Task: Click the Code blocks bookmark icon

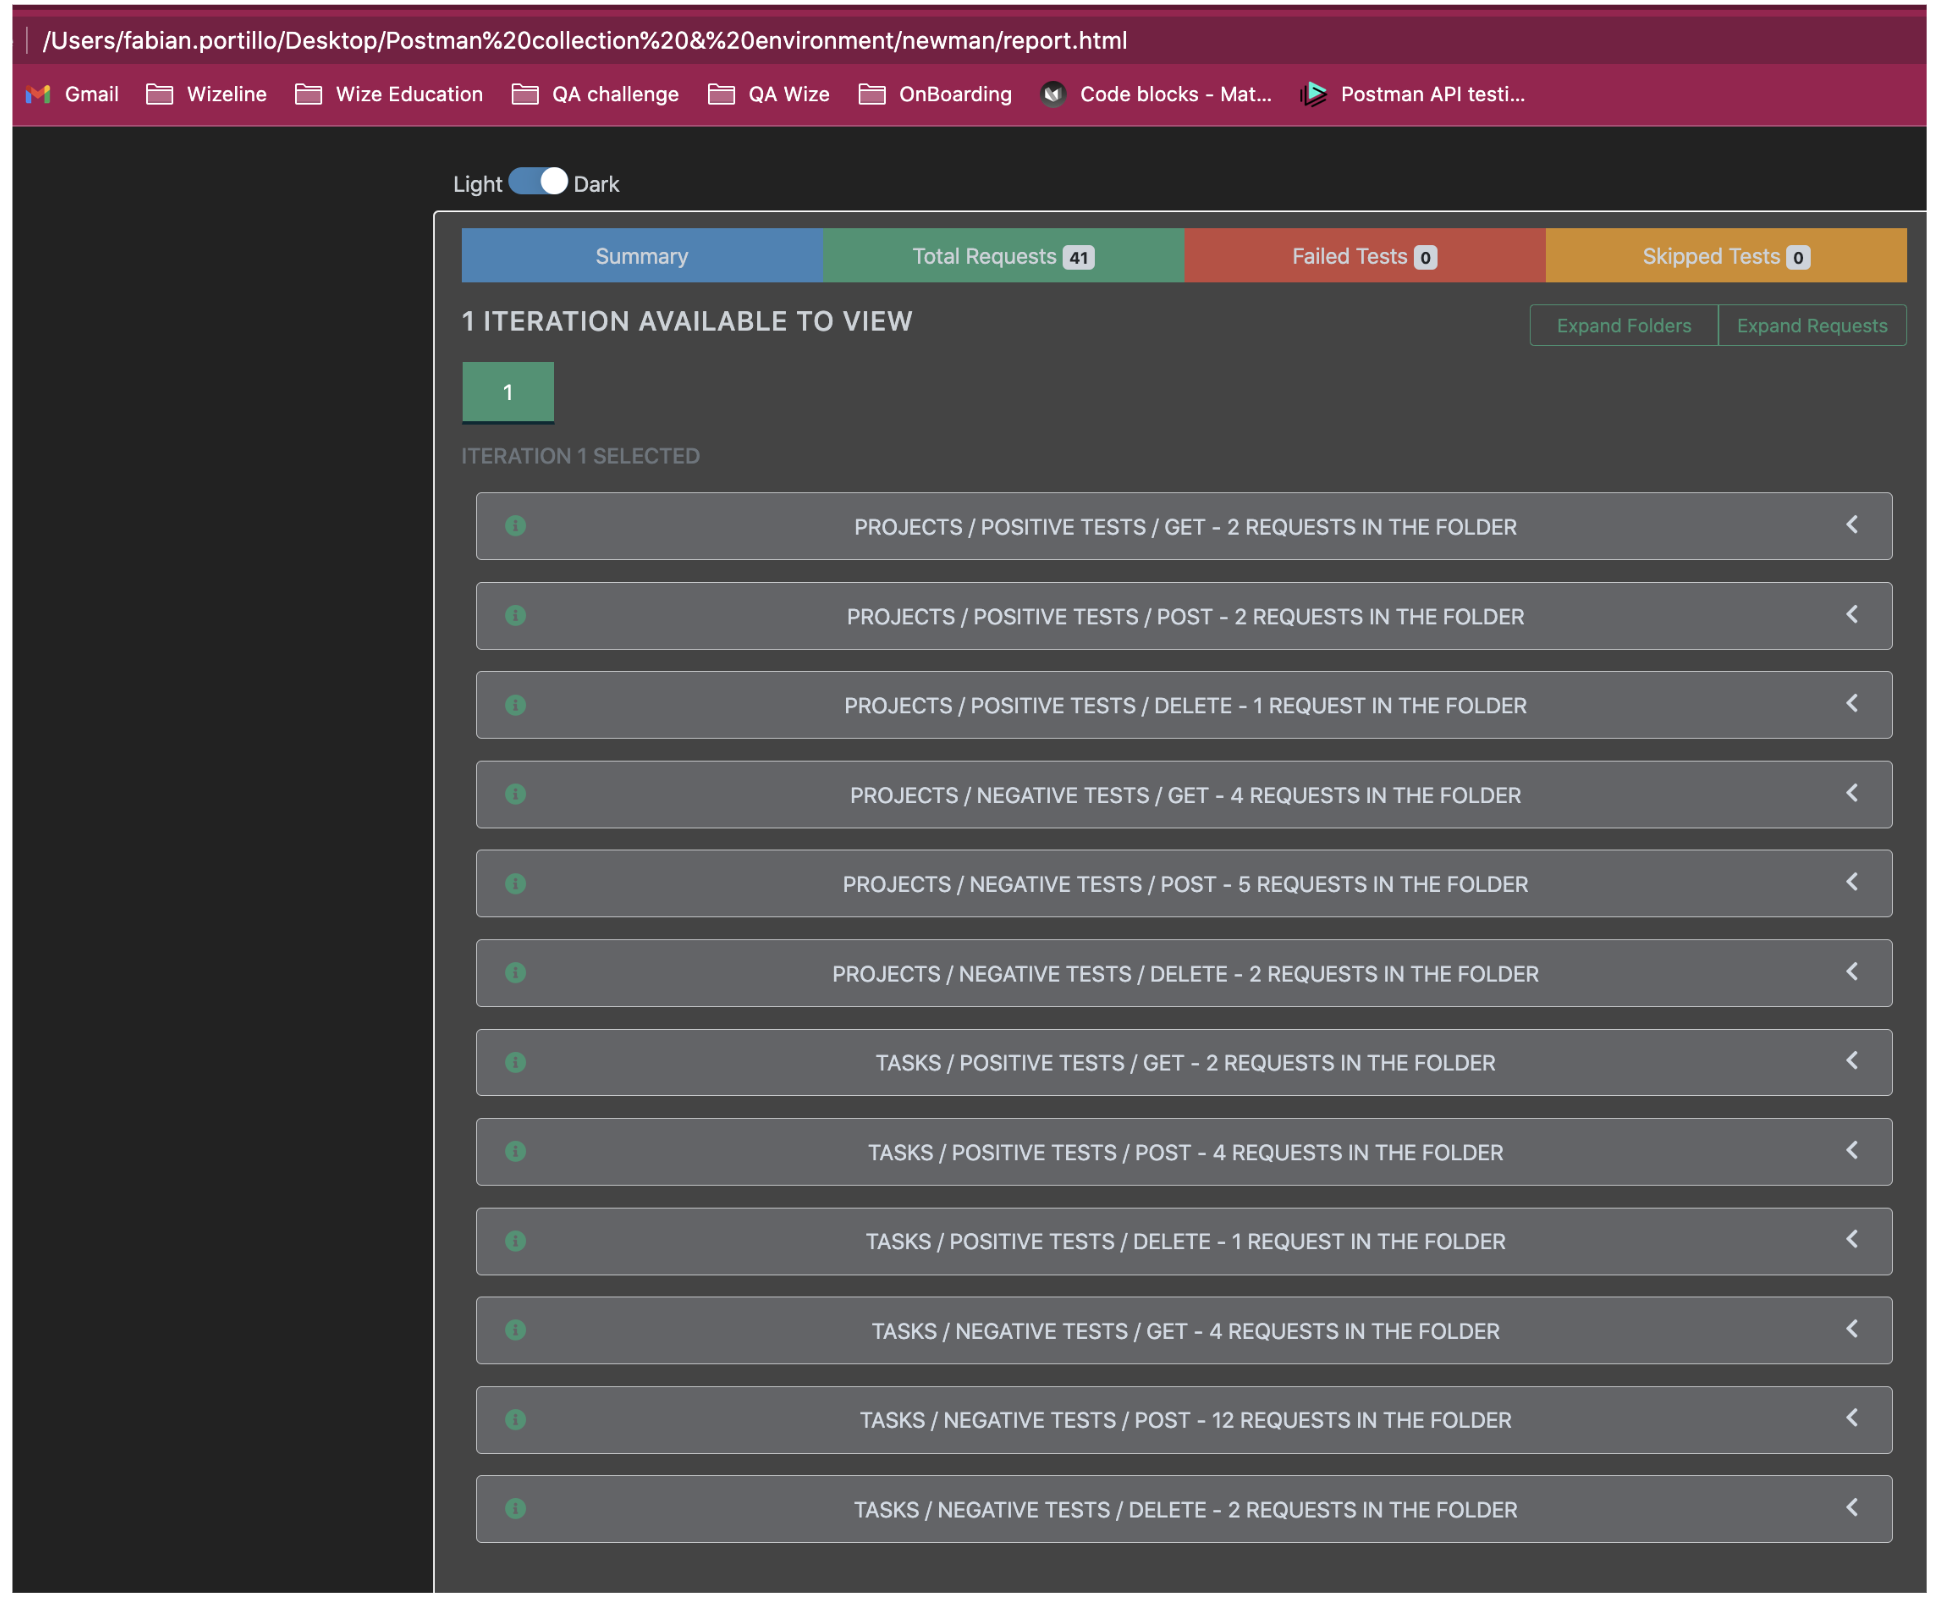Action: click(x=1054, y=94)
